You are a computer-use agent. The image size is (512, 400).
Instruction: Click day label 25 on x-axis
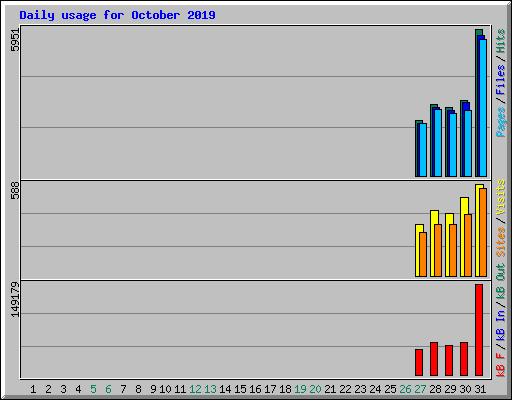390,389
